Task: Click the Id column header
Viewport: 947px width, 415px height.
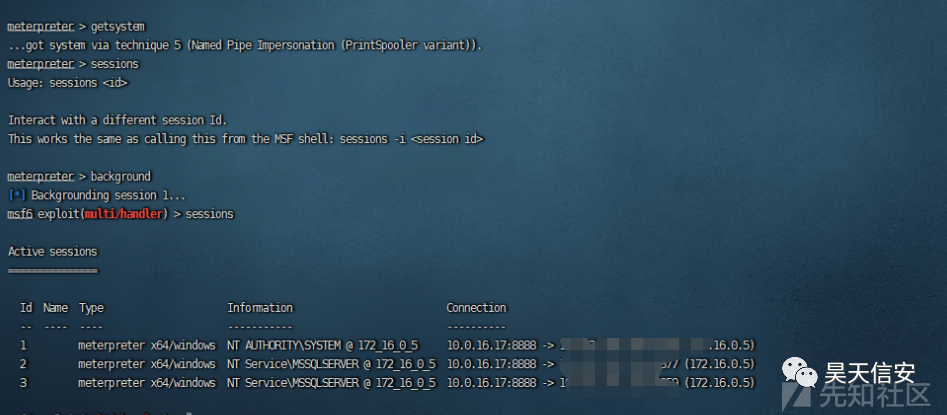Action: tap(26, 307)
